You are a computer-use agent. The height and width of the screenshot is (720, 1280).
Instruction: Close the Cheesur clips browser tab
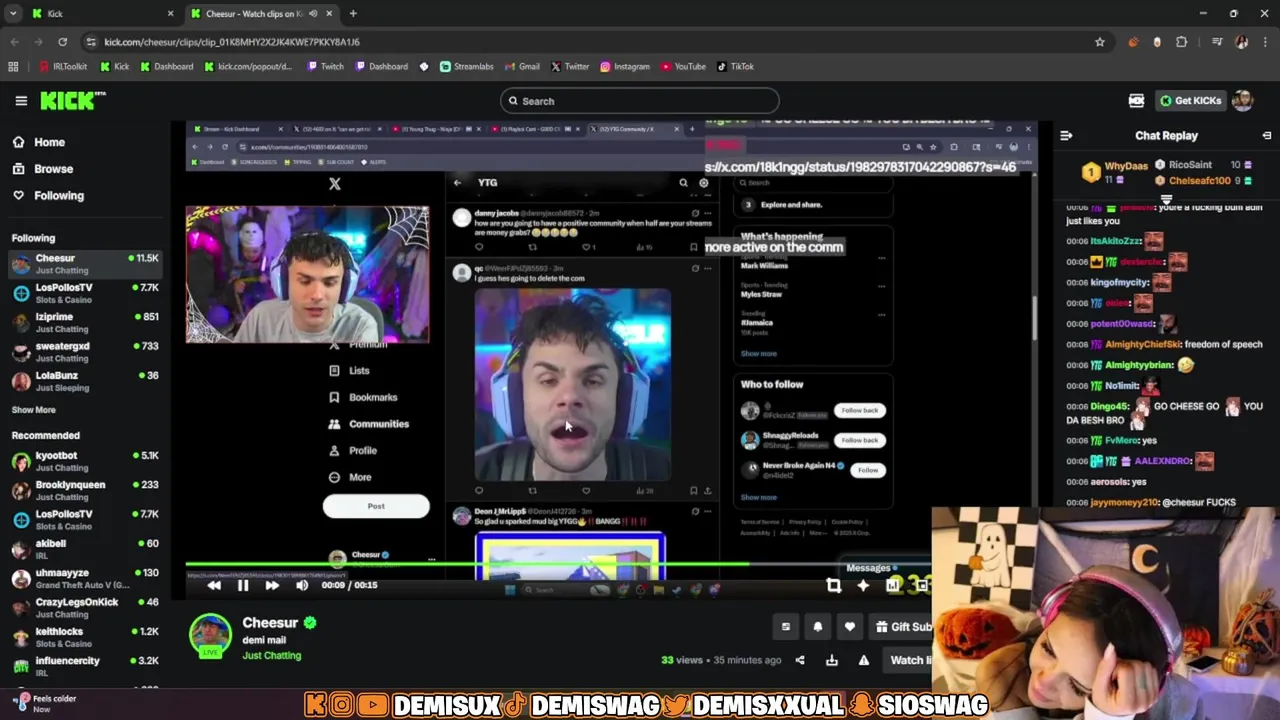pyautogui.click(x=328, y=14)
